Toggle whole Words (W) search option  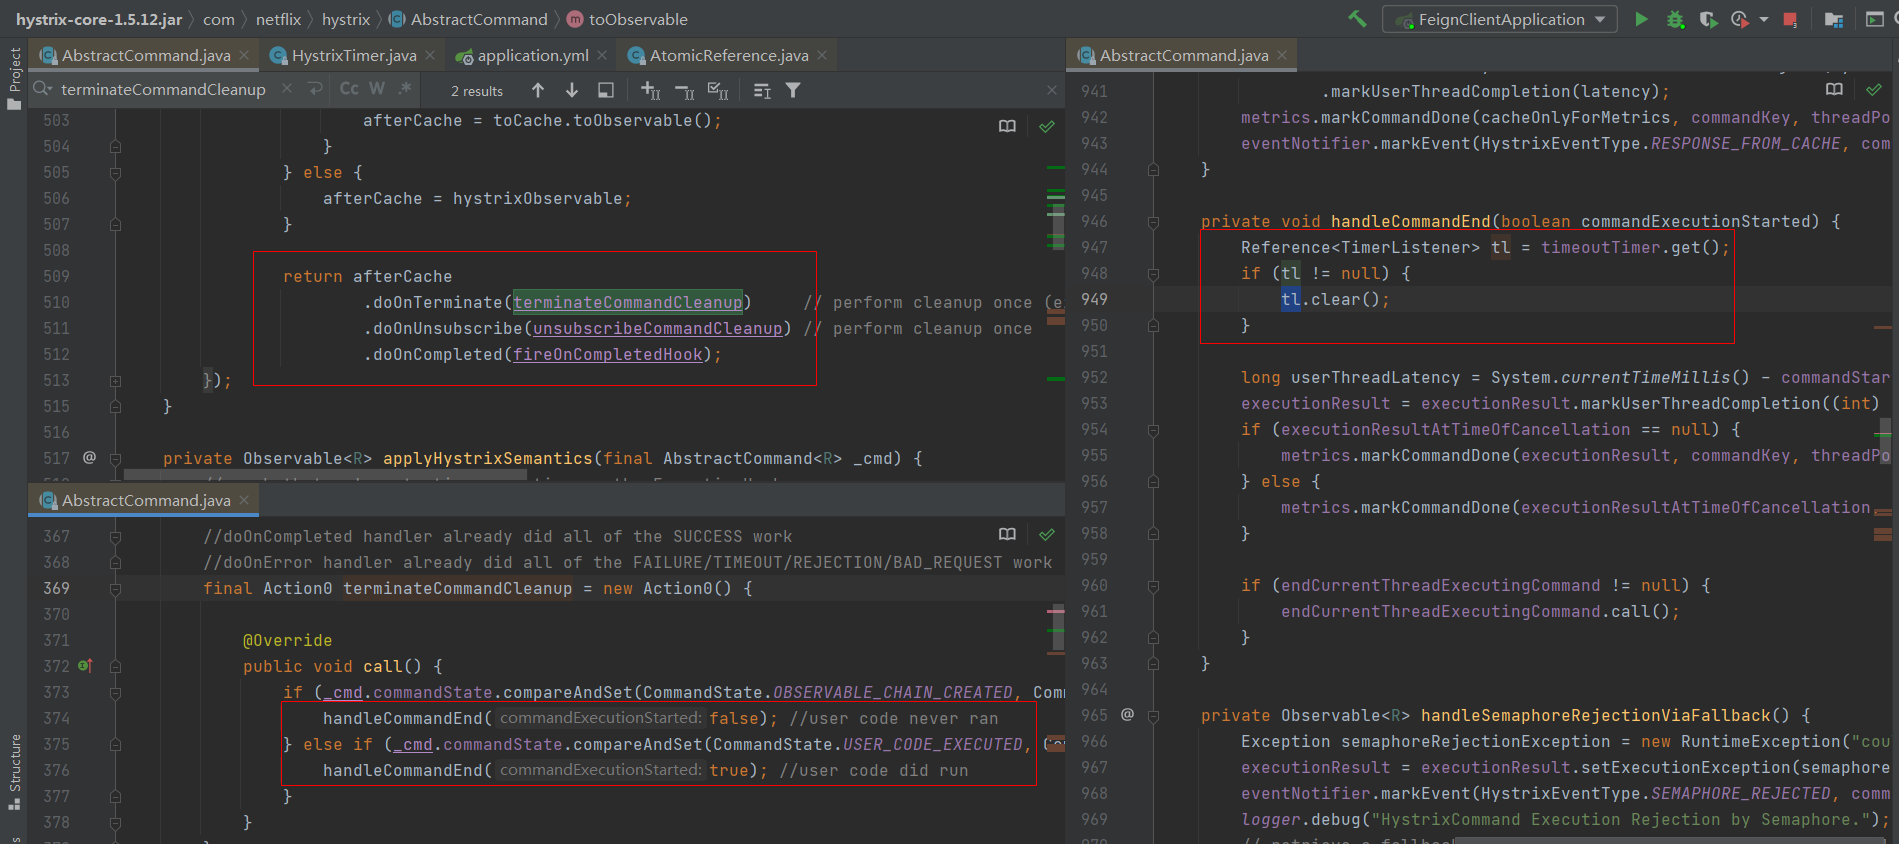tap(377, 89)
